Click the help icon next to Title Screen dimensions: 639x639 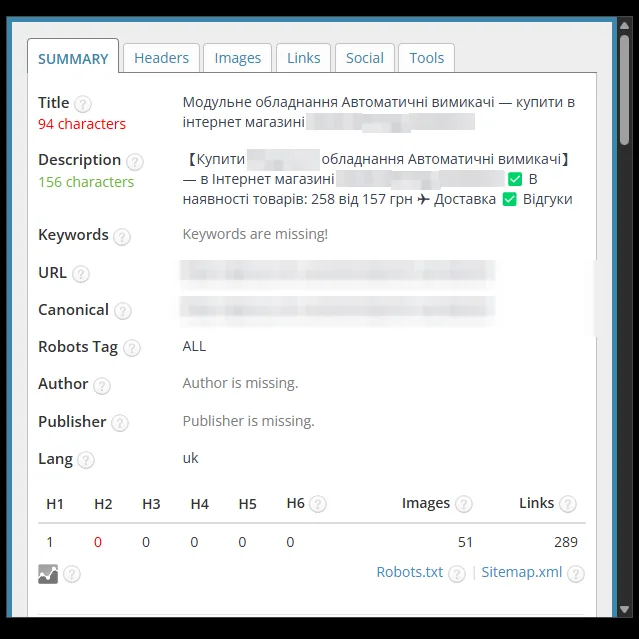(x=83, y=104)
